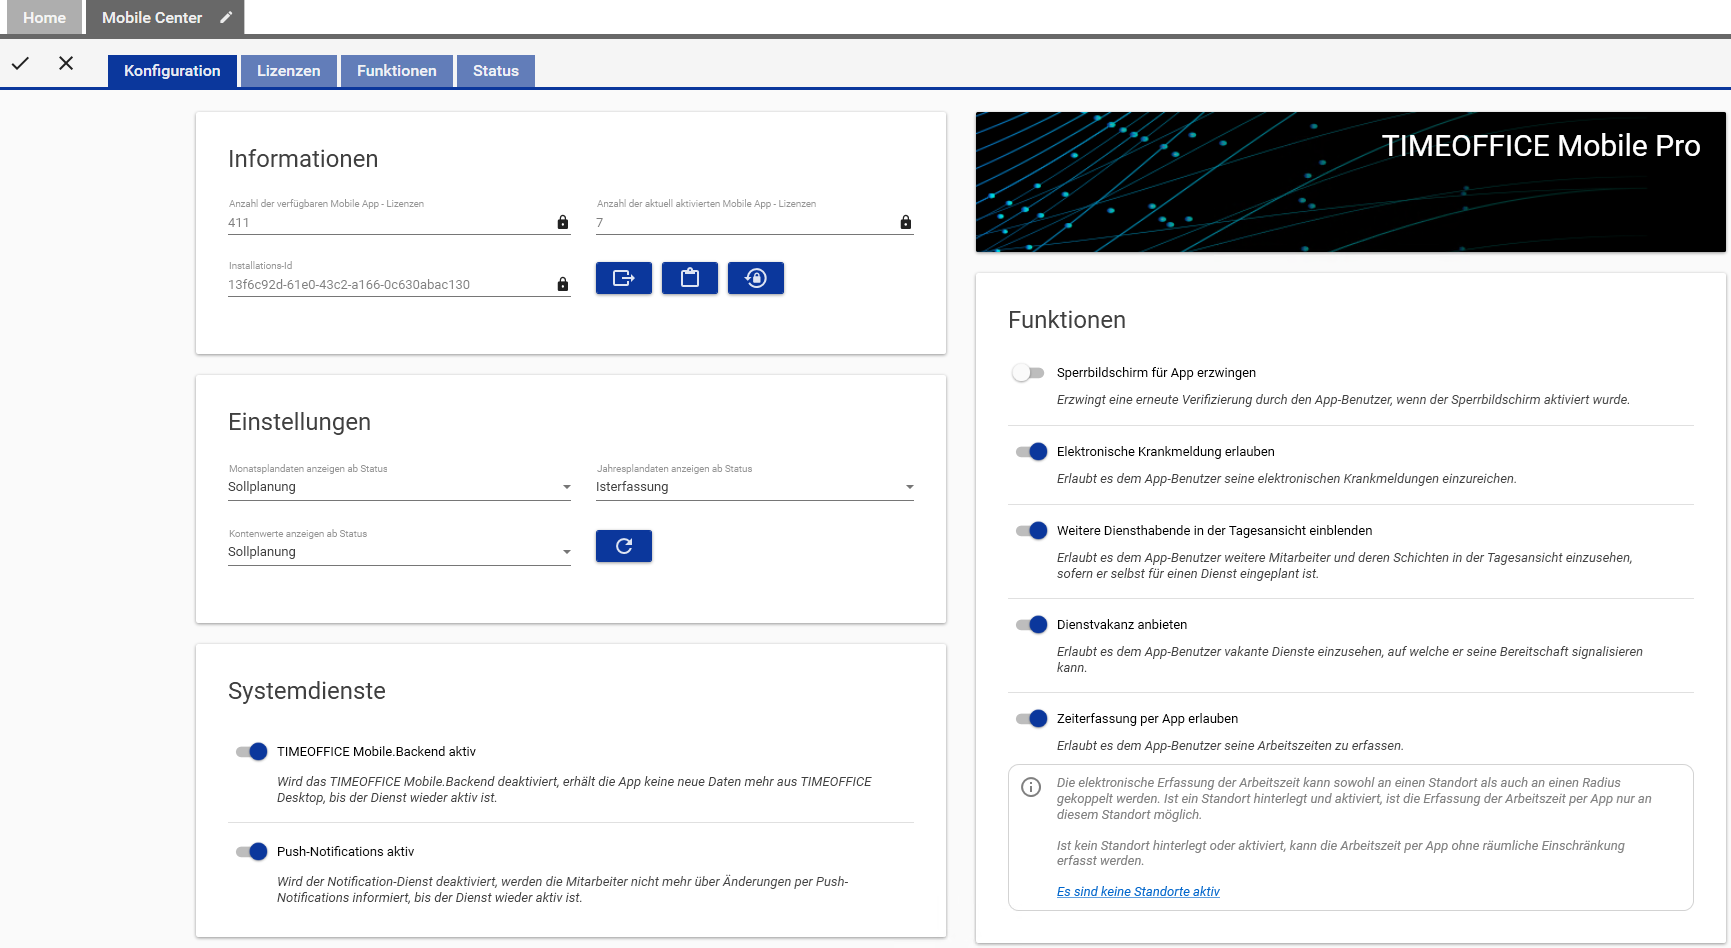Click the TIMEOFFICE Mobile Pro banner image

1351,182
